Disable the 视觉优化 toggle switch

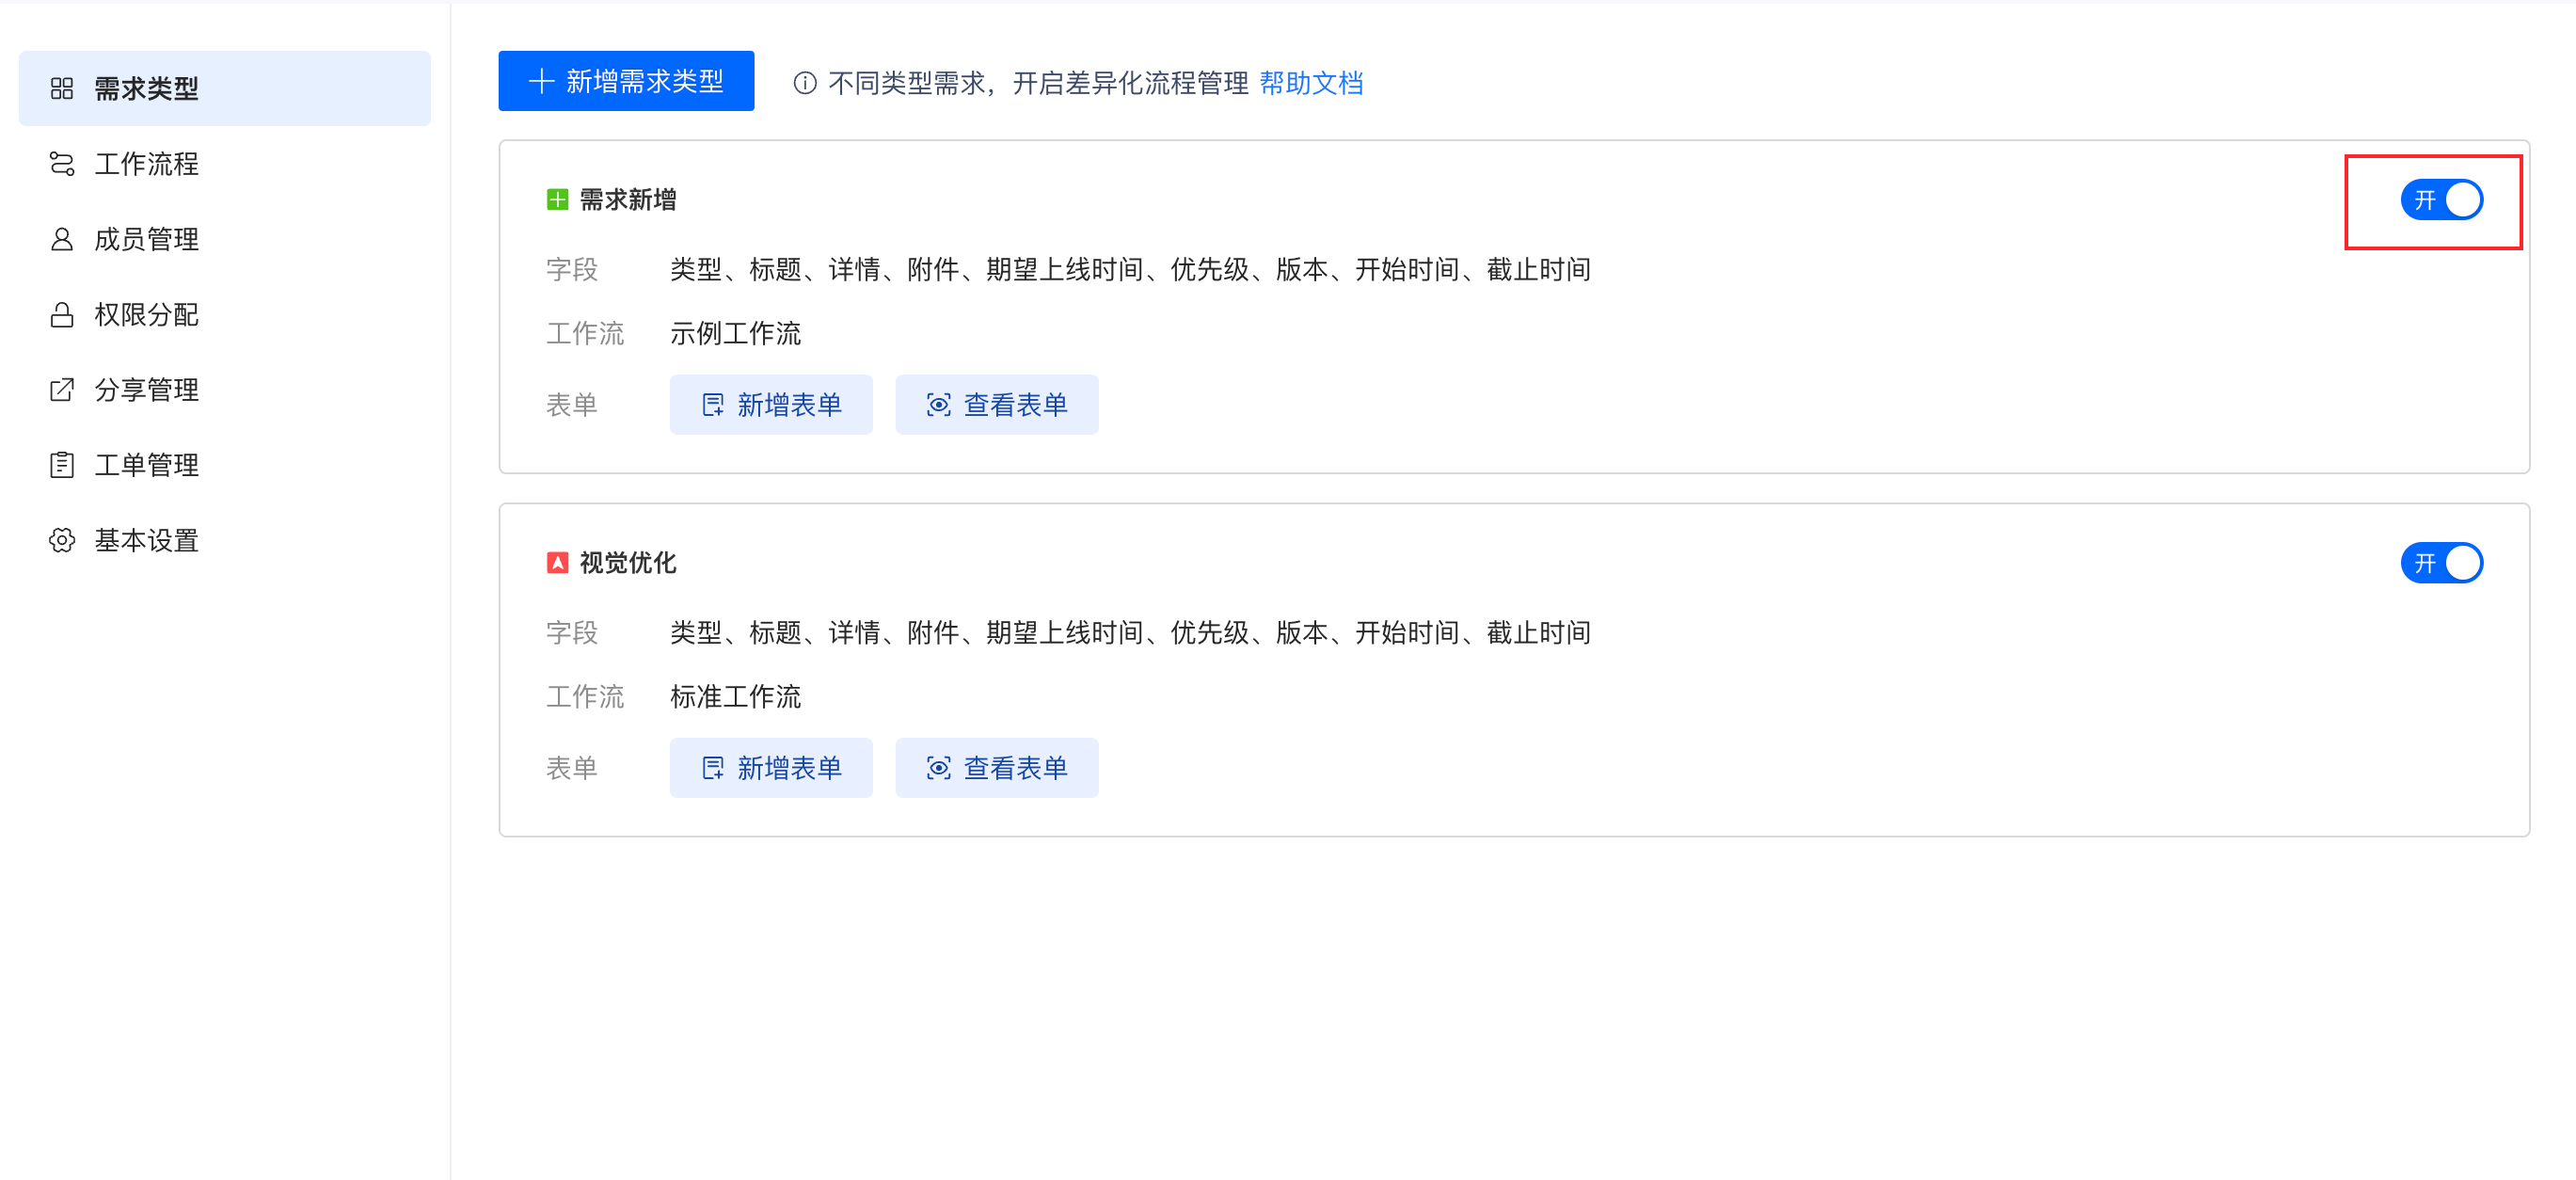click(2441, 563)
